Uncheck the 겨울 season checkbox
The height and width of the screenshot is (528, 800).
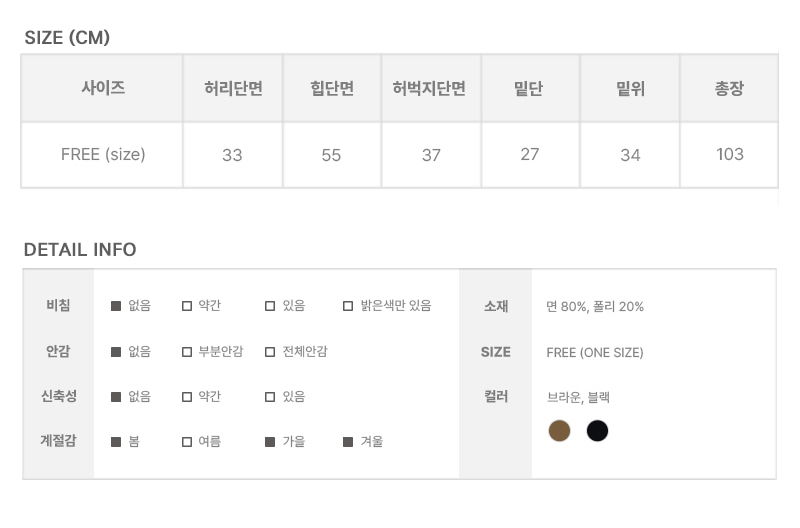click(x=348, y=442)
